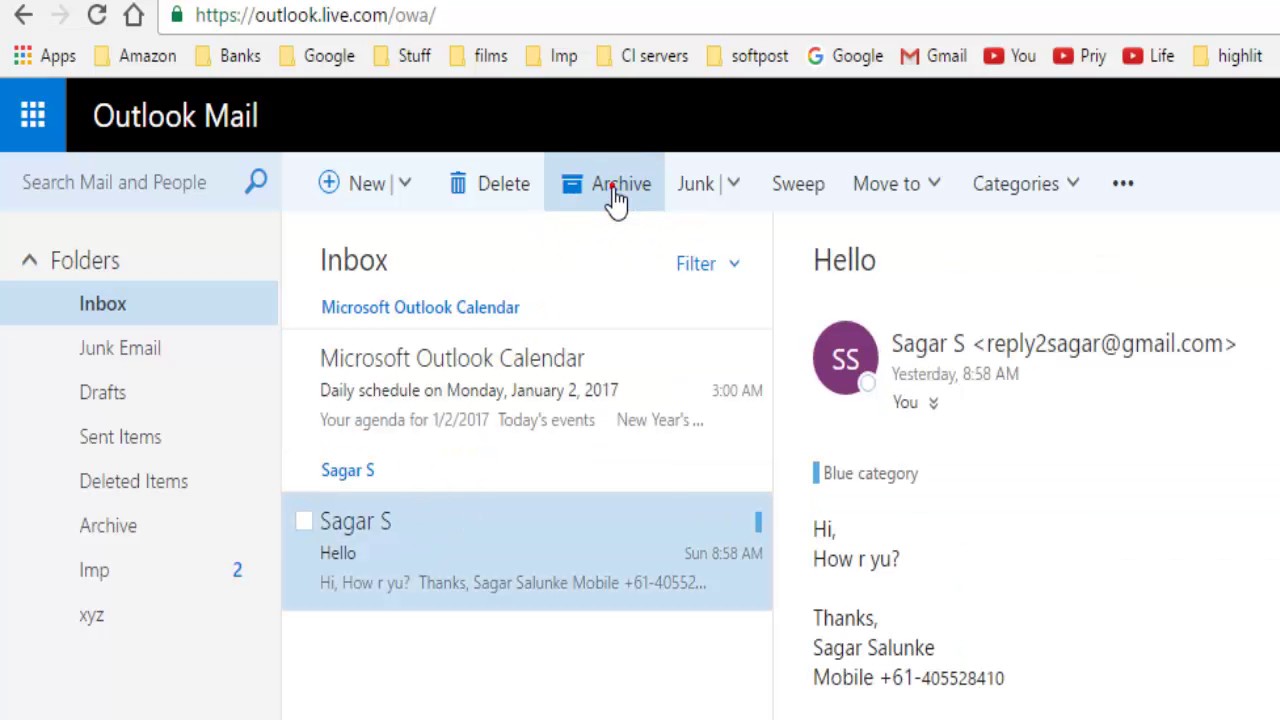The height and width of the screenshot is (720, 1280).
Task: Open the app launcher waffle icon
Action: 33,115
